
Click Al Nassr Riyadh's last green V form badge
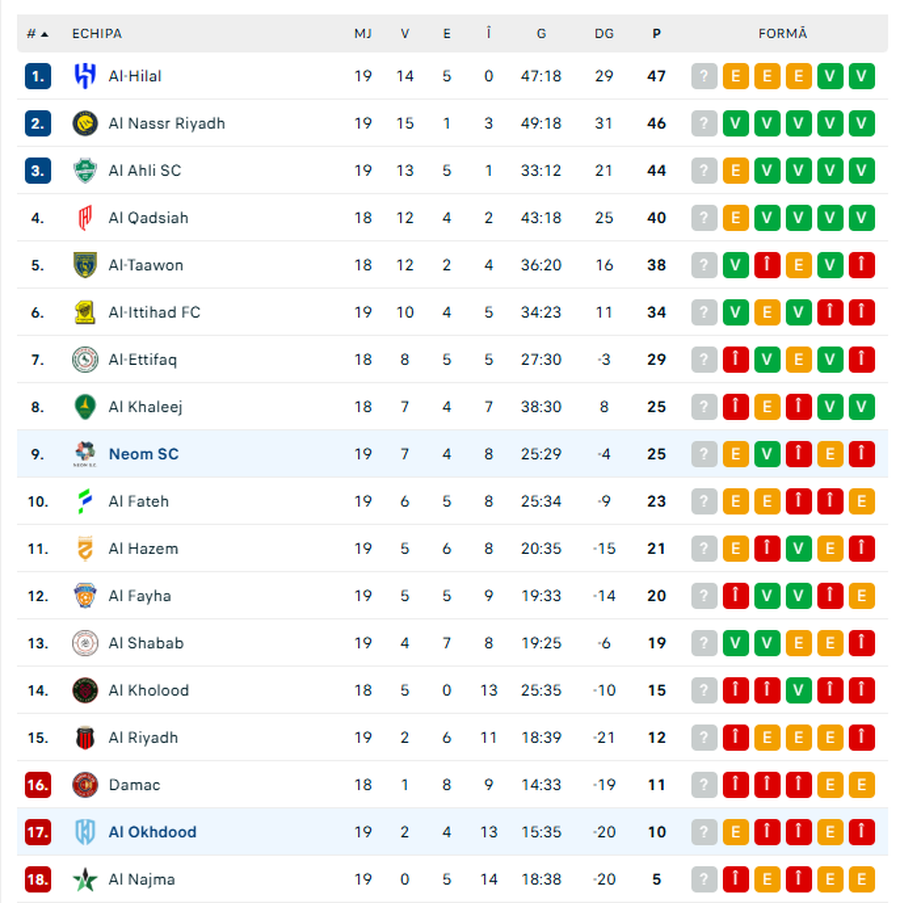[x=861, y=123]
